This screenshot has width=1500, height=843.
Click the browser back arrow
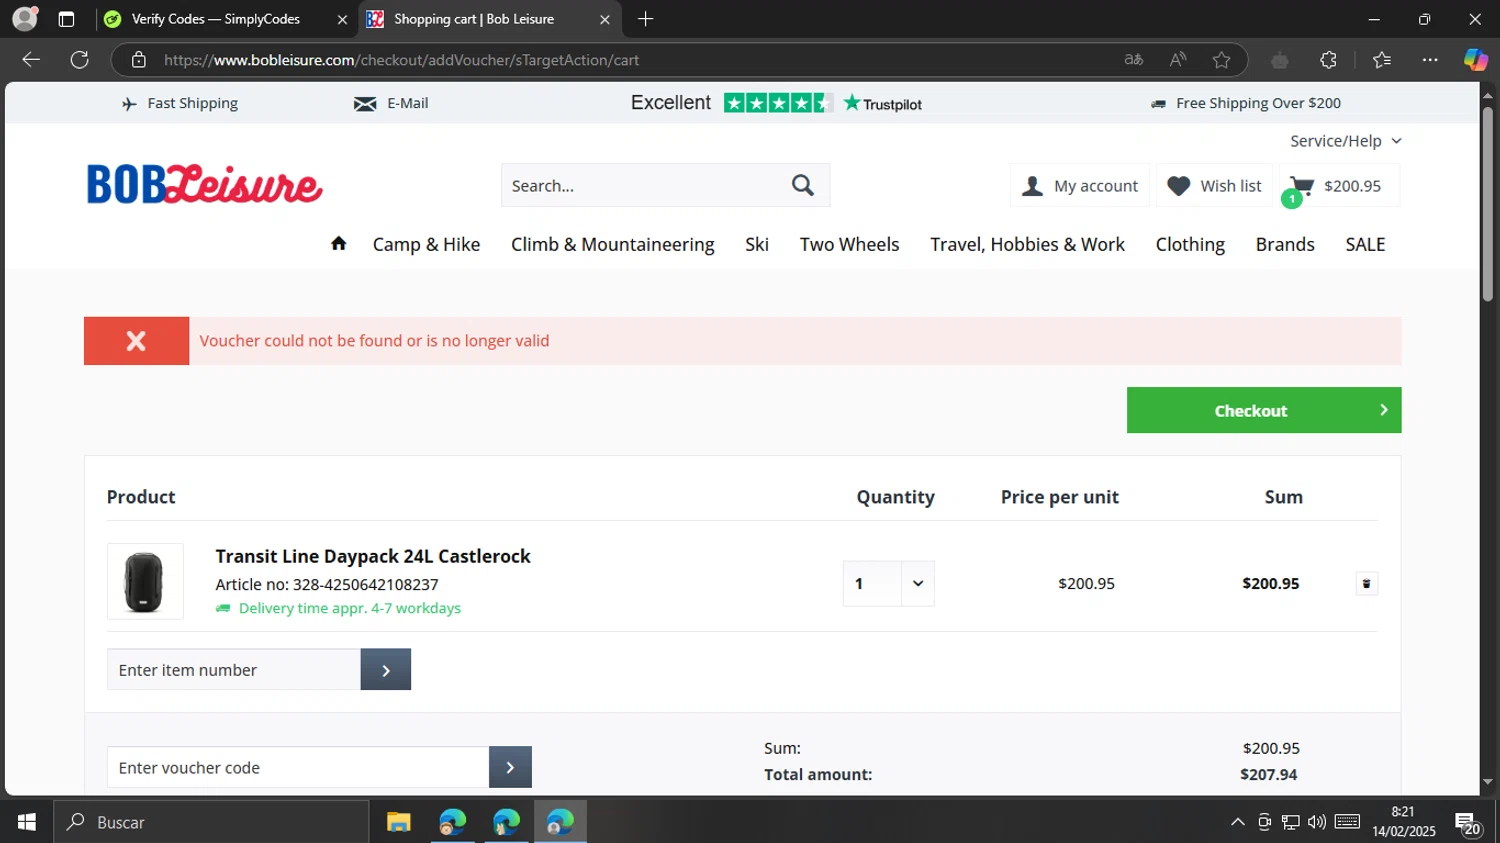(x=31, y=60)
